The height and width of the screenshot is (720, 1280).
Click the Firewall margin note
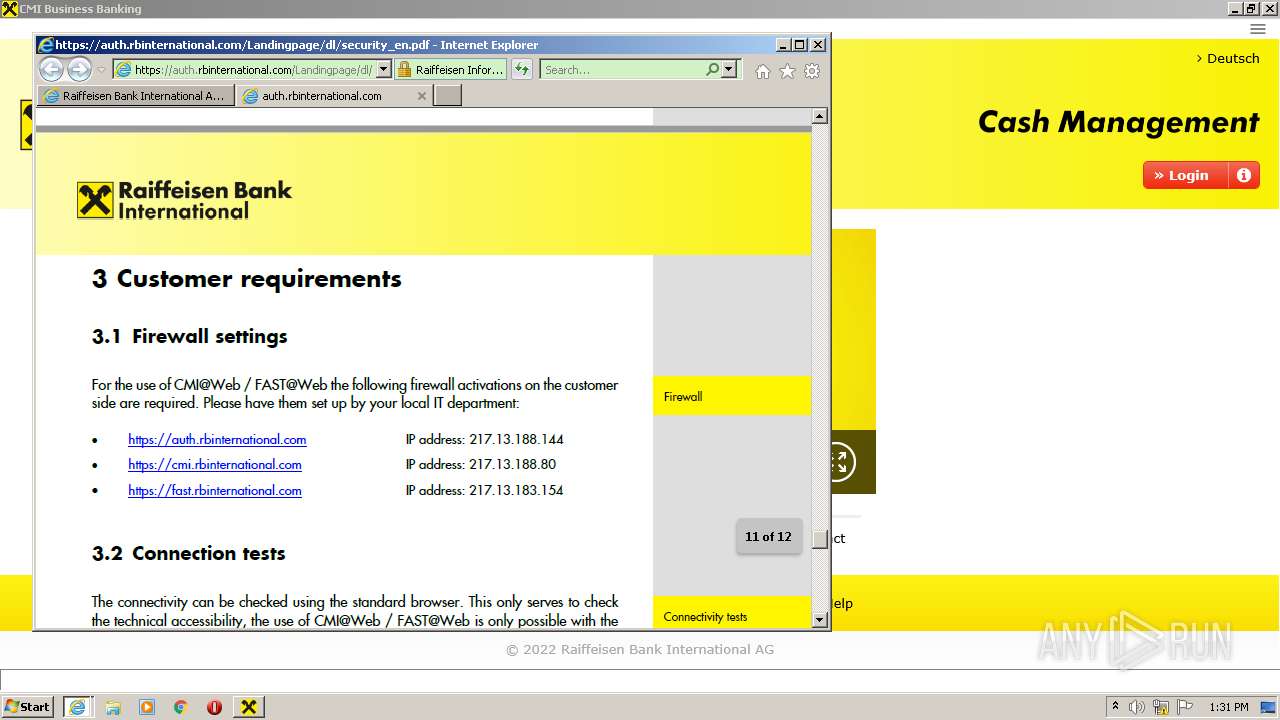[683, 397]
